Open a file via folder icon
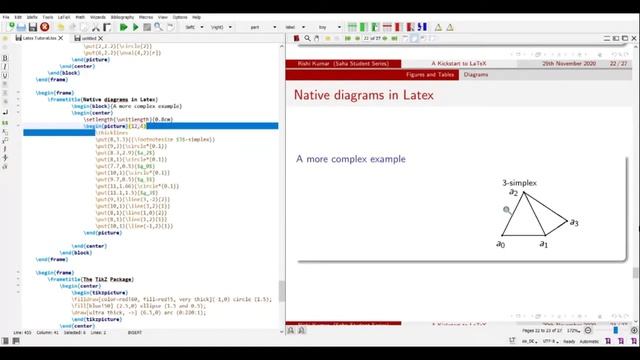The height and width of the screenshot is (360, 640). [x=21, y=27]
